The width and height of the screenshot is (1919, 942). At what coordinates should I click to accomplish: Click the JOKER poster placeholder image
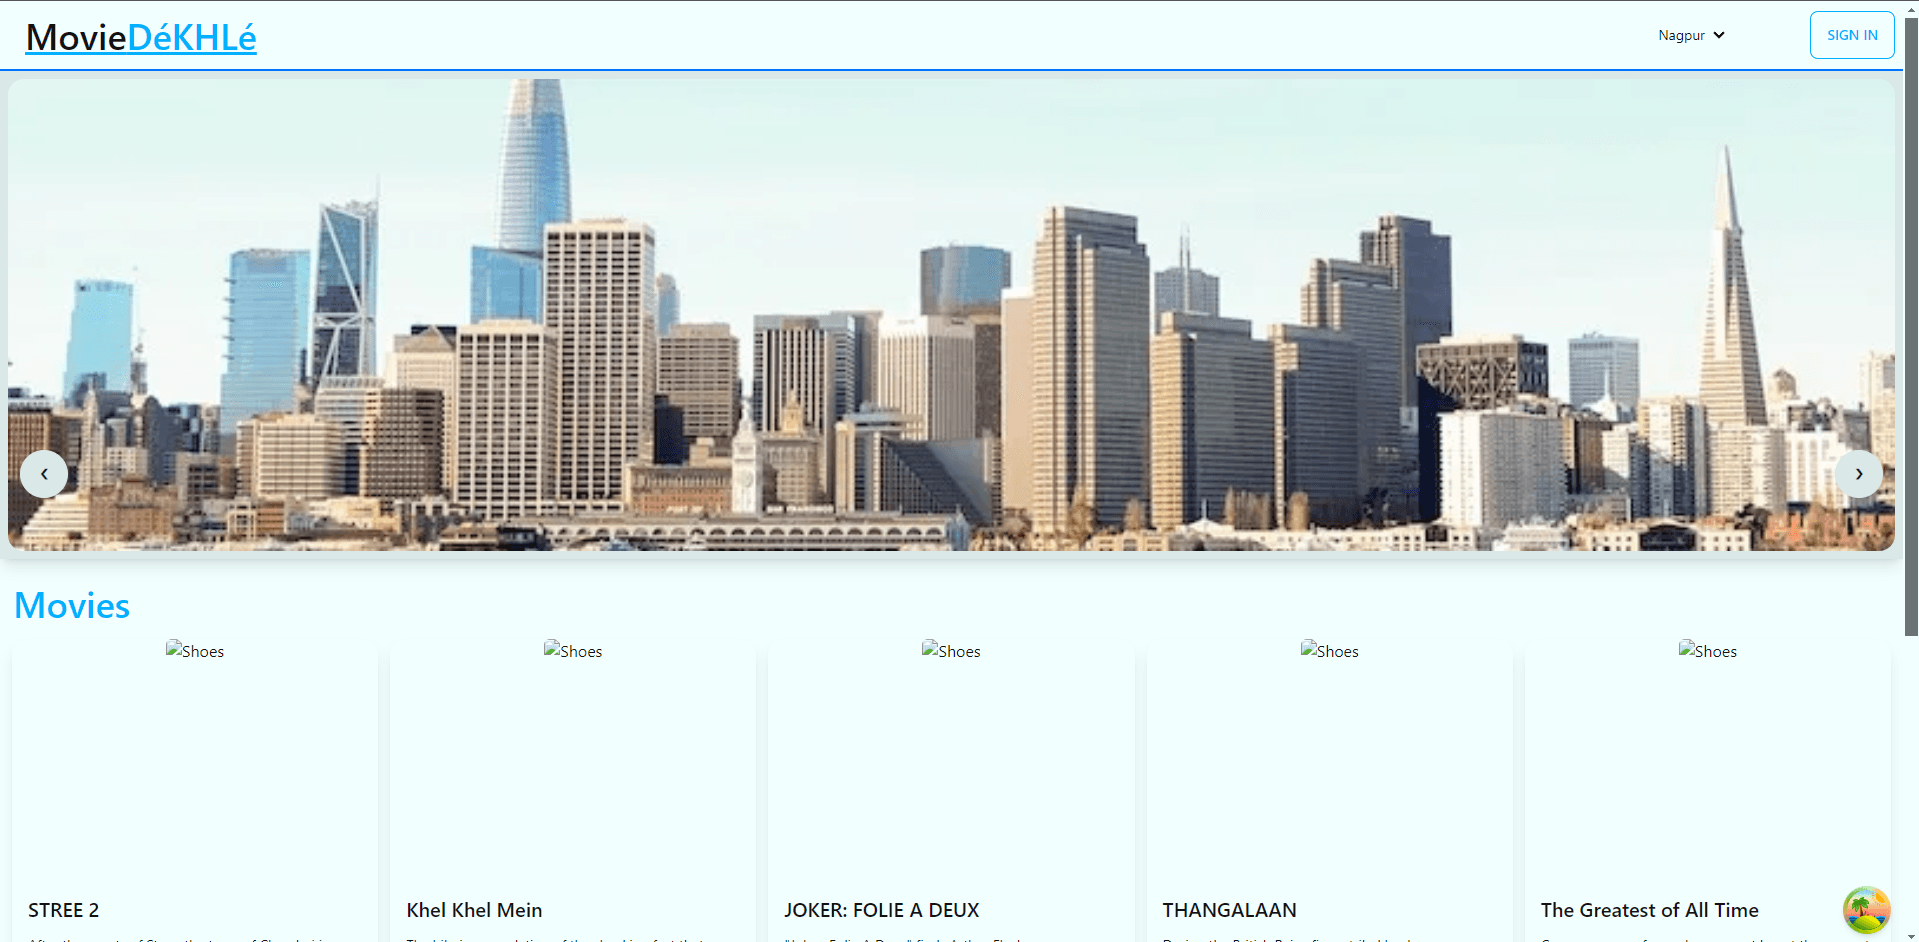coord(951,651)
